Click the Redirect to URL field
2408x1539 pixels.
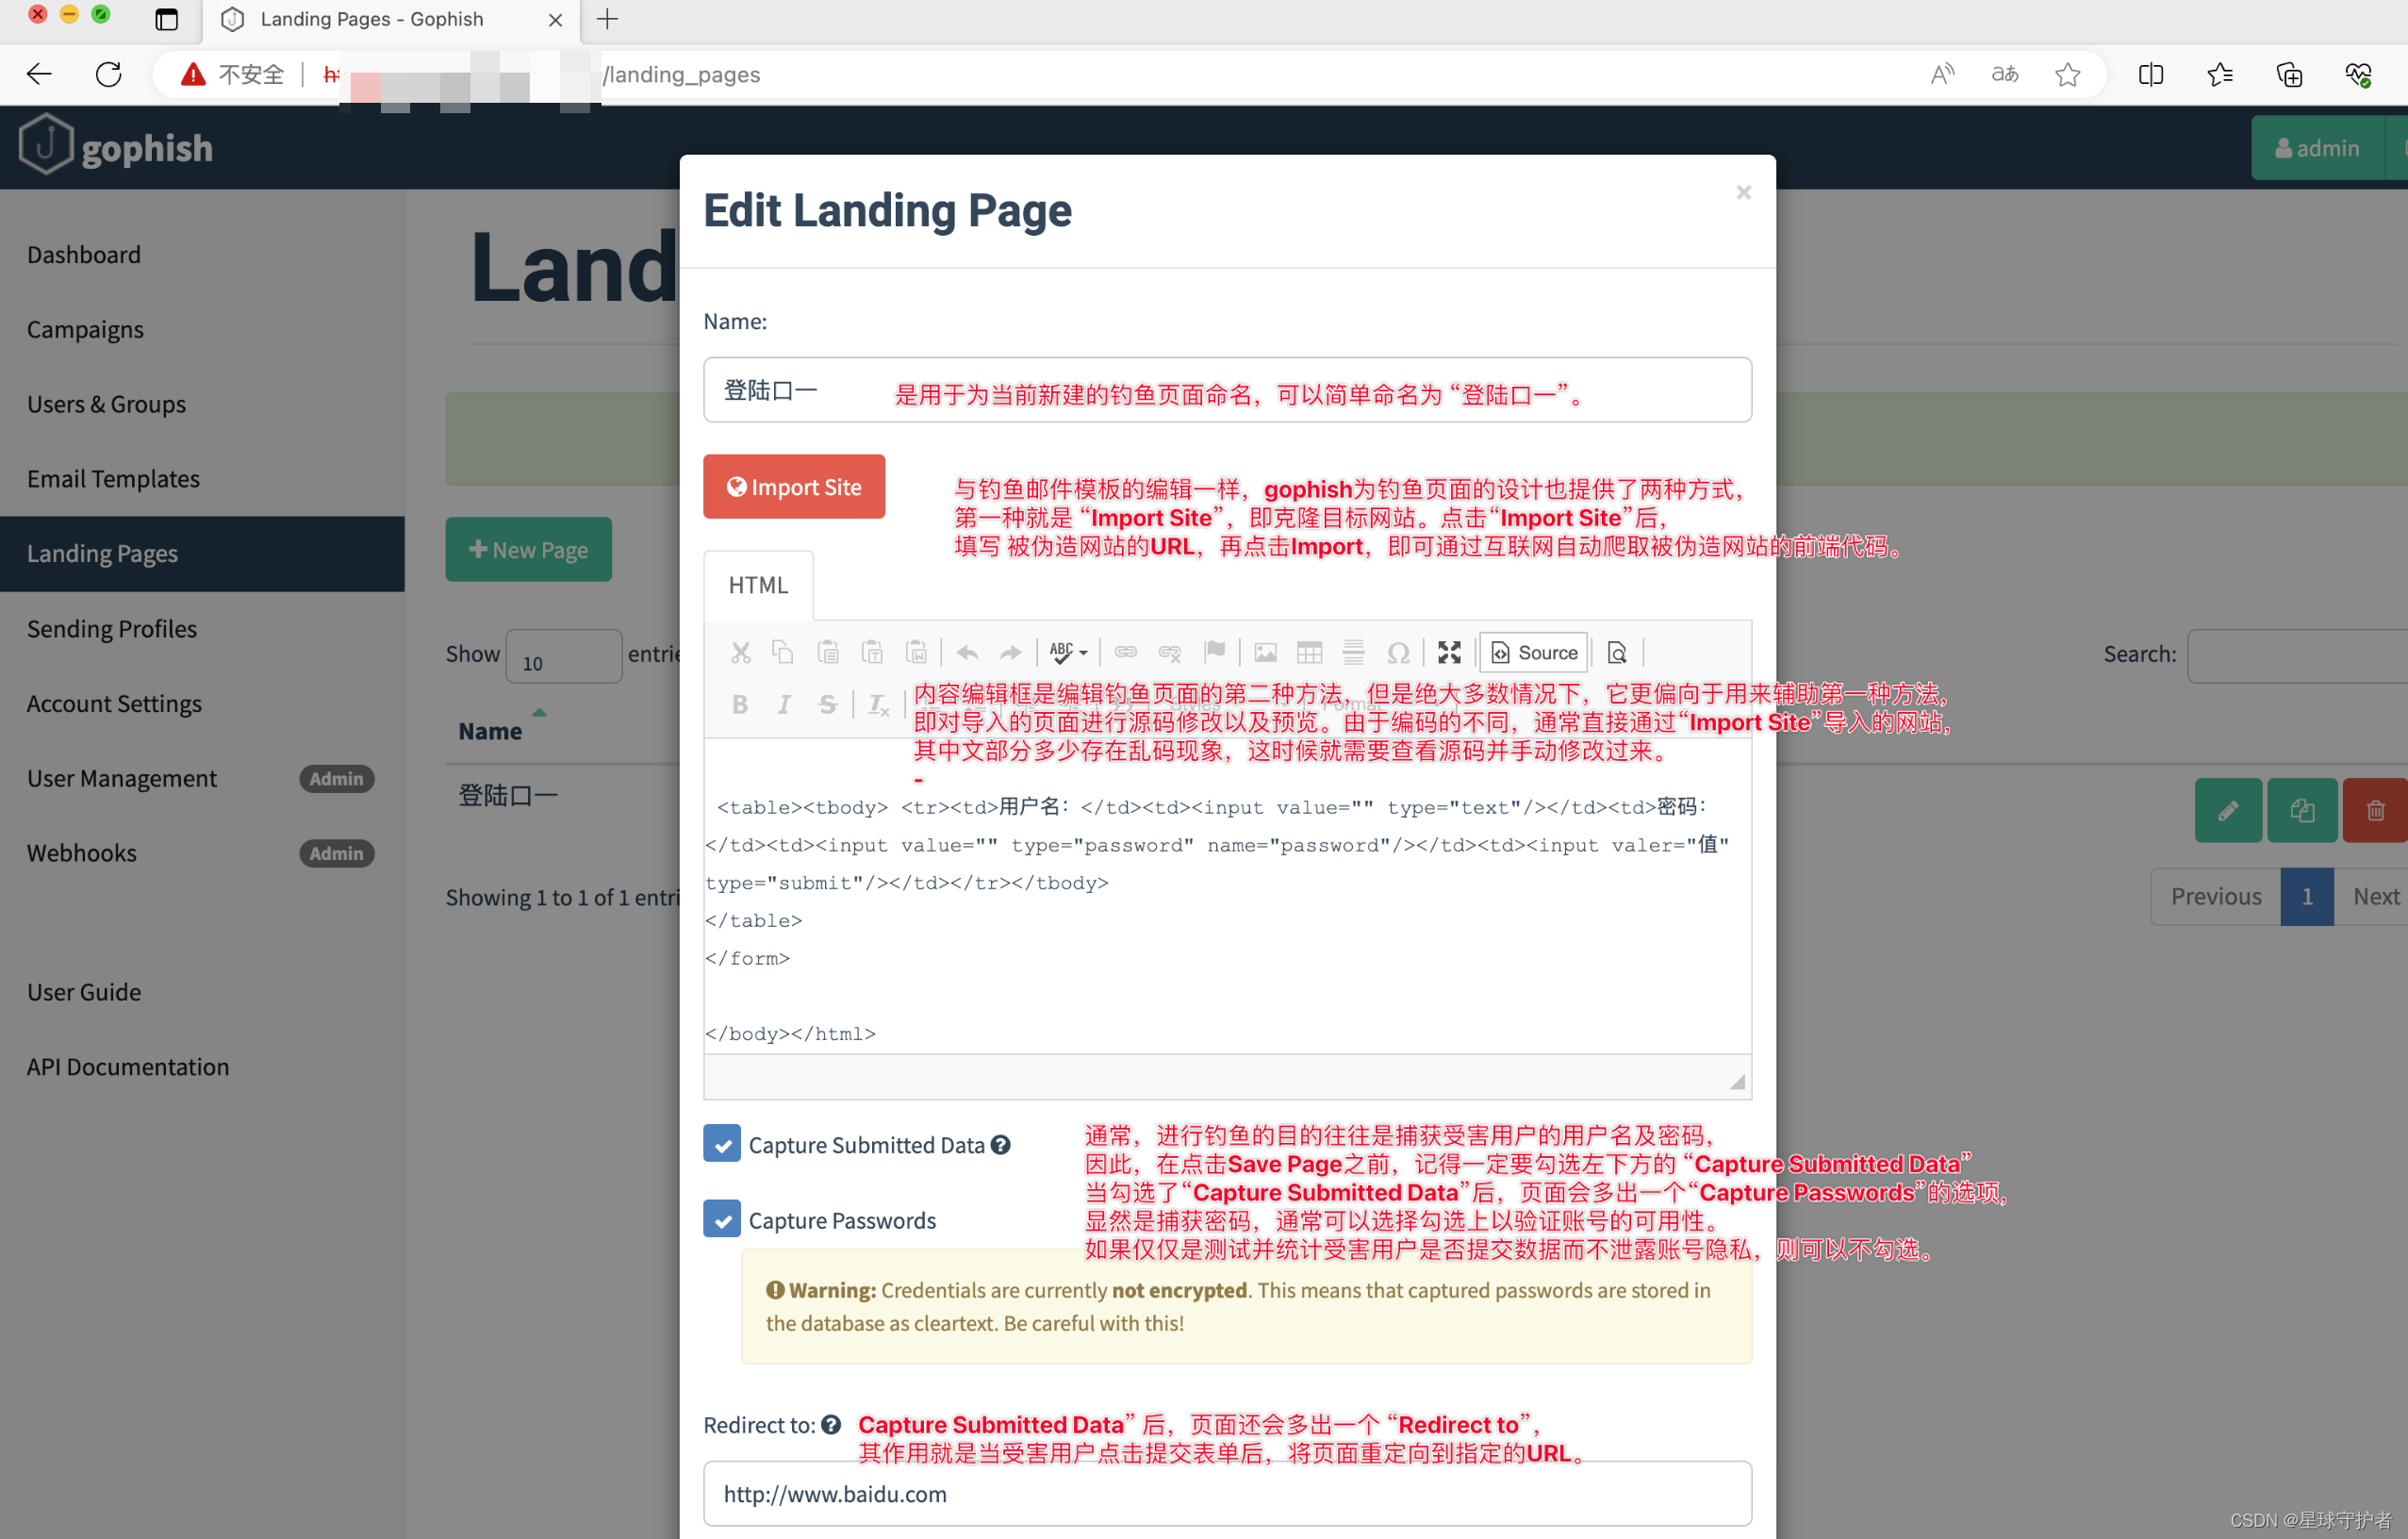(x=1227, y=1494)
